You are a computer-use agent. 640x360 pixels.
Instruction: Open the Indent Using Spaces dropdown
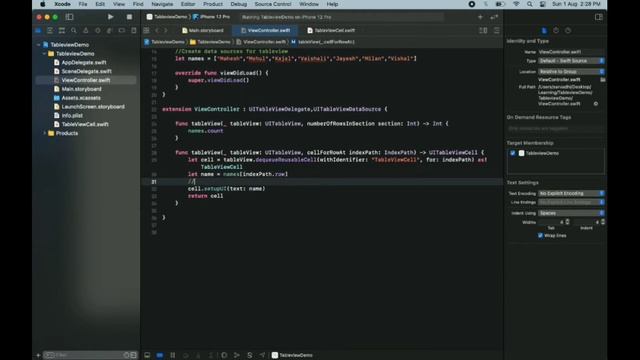tap(571, 213)
